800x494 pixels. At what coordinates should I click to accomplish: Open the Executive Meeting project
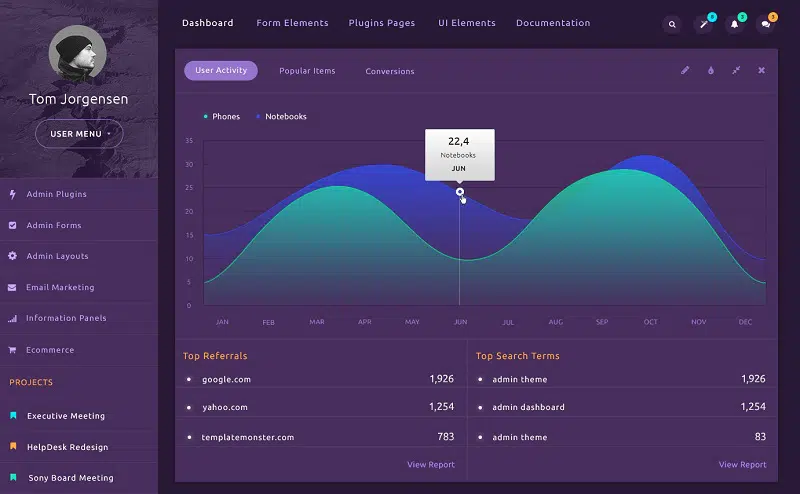[x=66, y=416]
